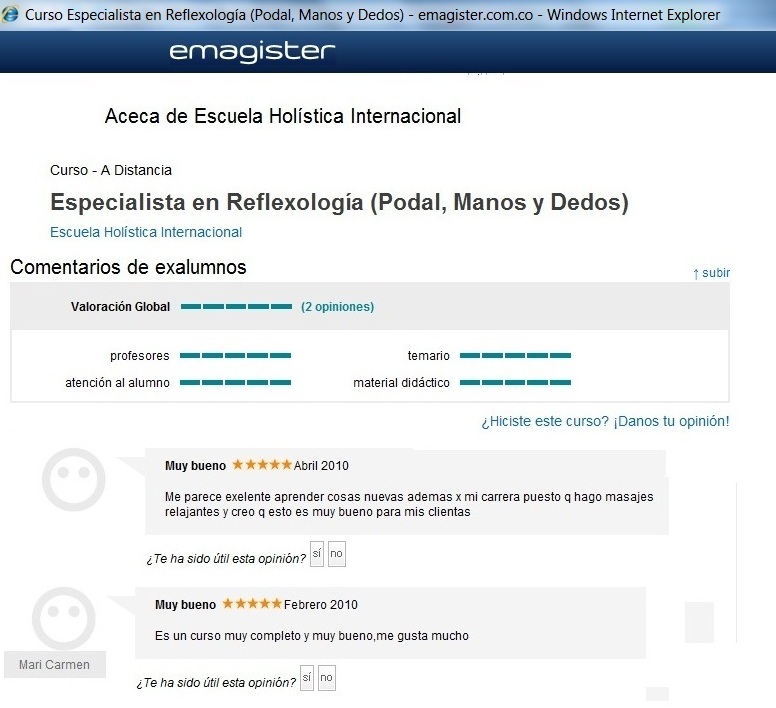The height and width of the screenshot is (708, 776).
Task: Vote 'sí' on the April 2010 opinion
Action: click(317, 554)
